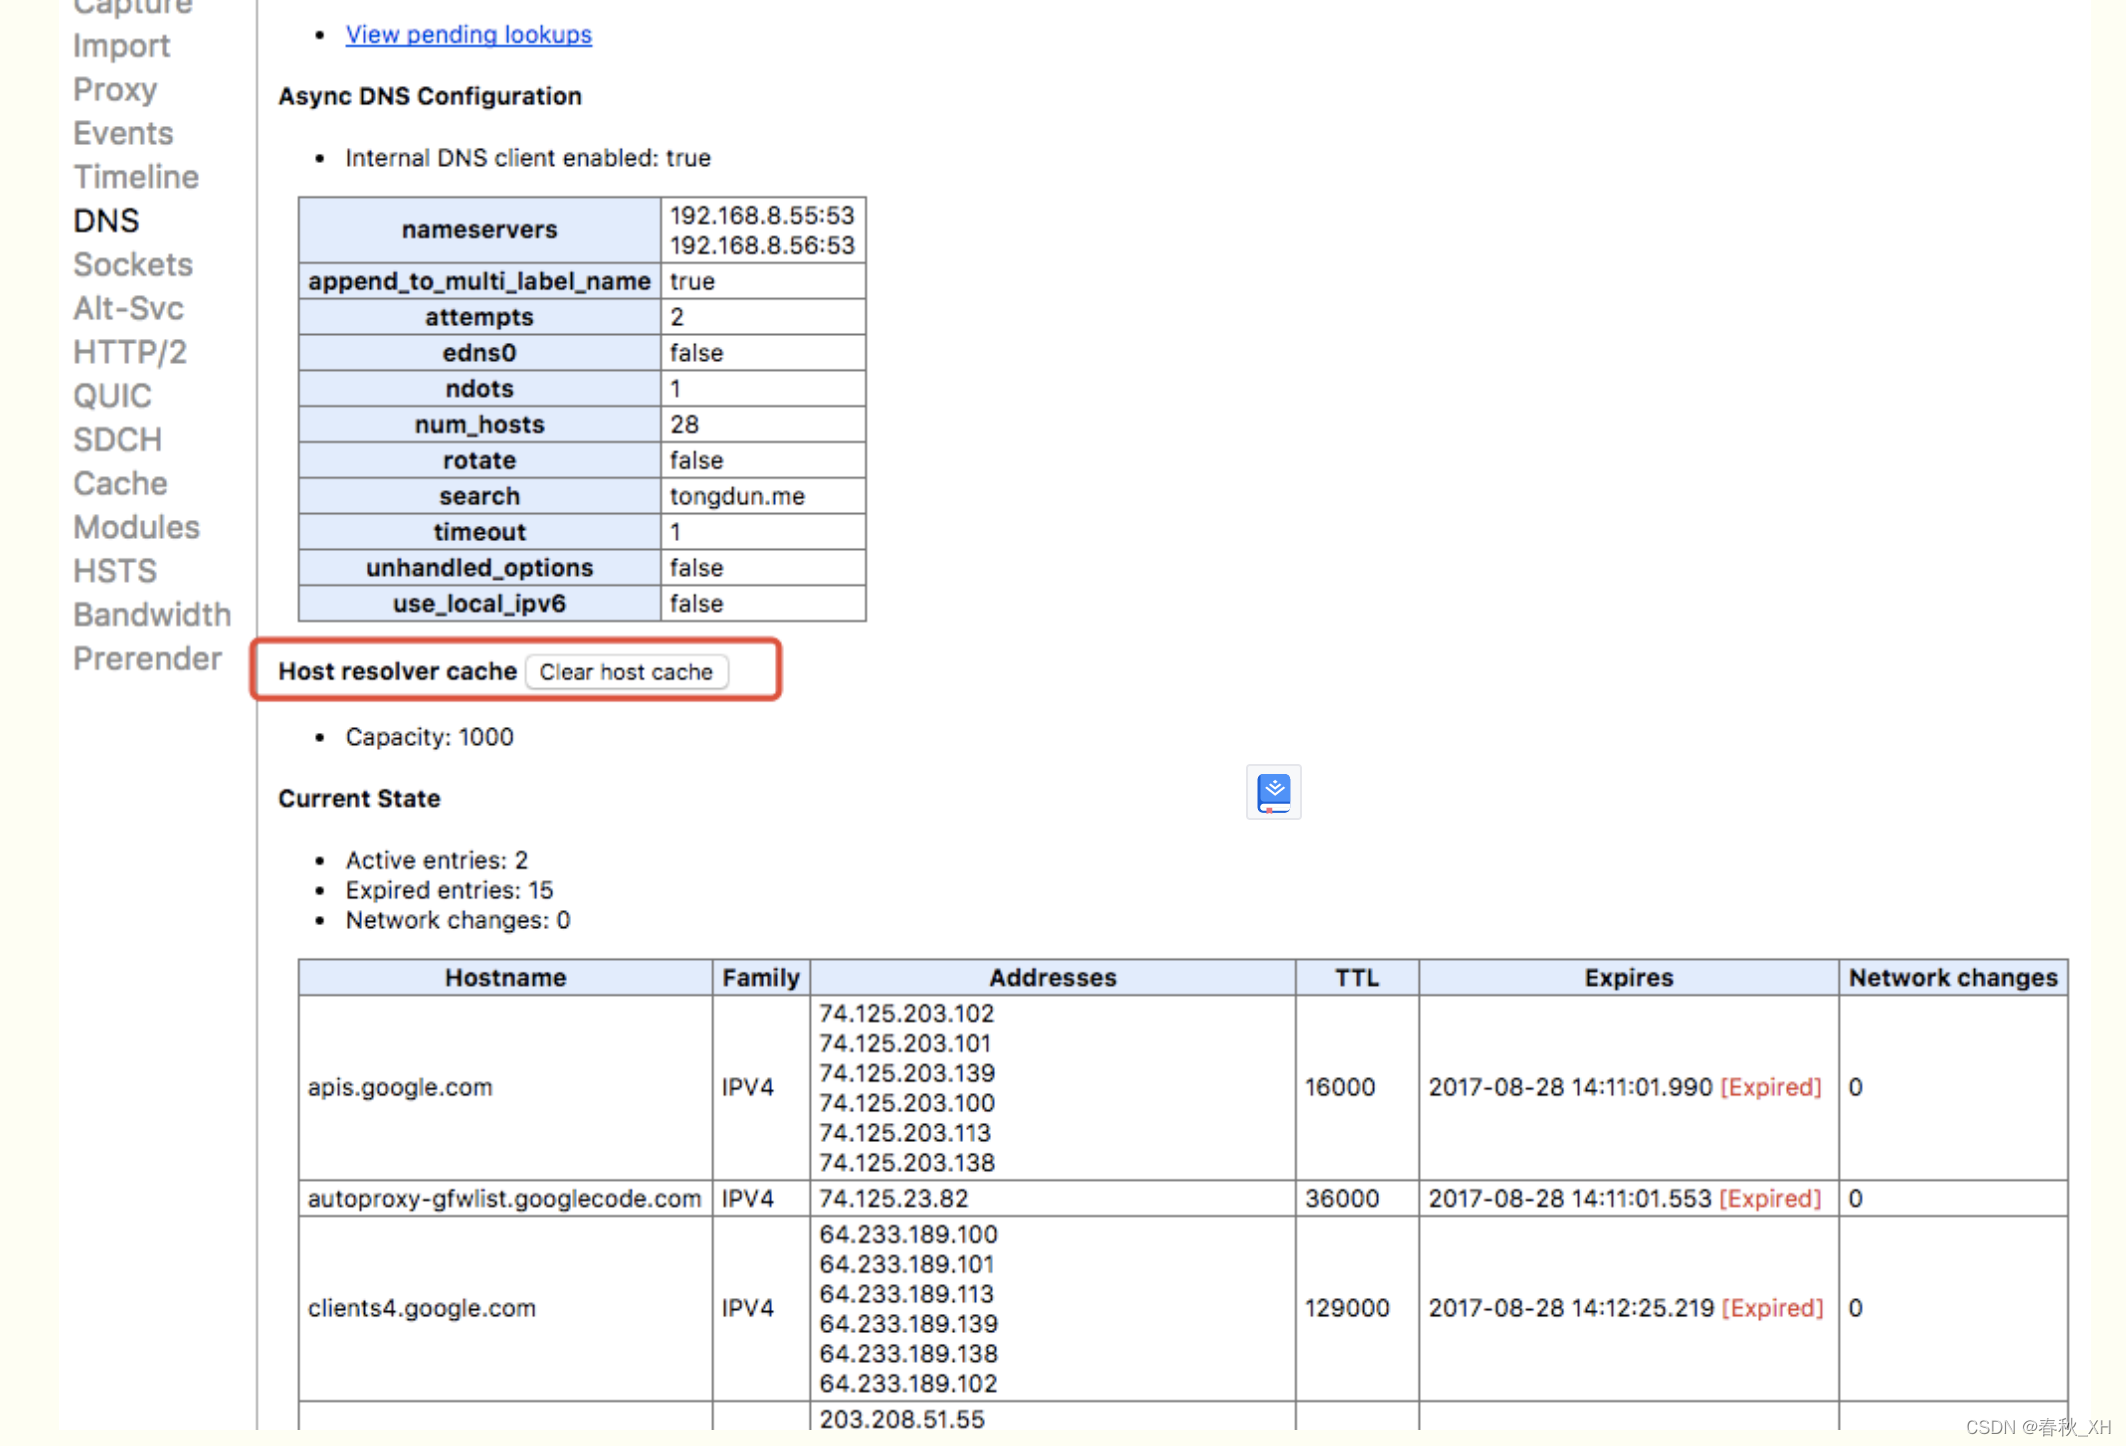The height and width of the screenshot is (1446, 2126).
Task: Select the Modules sidebar item
Action: [x=136, y=527]
